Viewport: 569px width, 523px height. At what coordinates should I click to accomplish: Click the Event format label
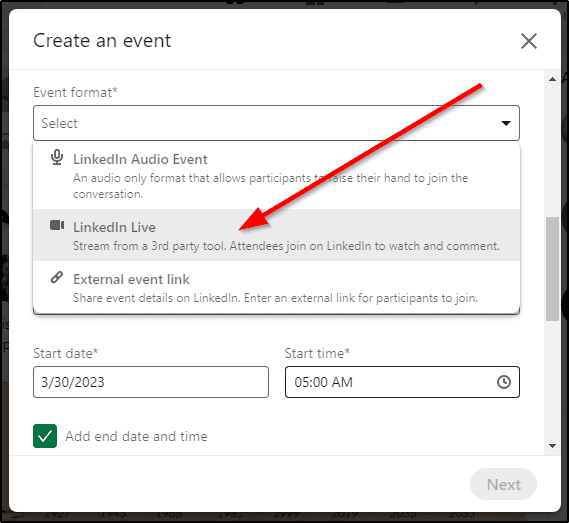point(75,93)
